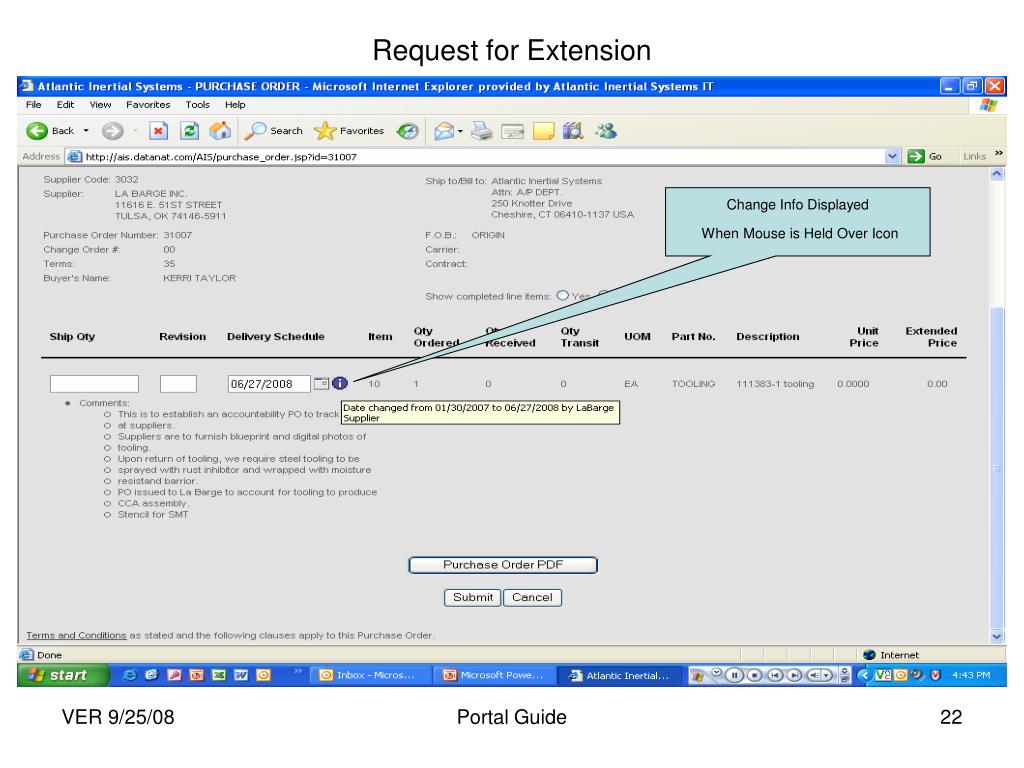
Task: Click the green Back arrow button
Action: tap(37, 131)
